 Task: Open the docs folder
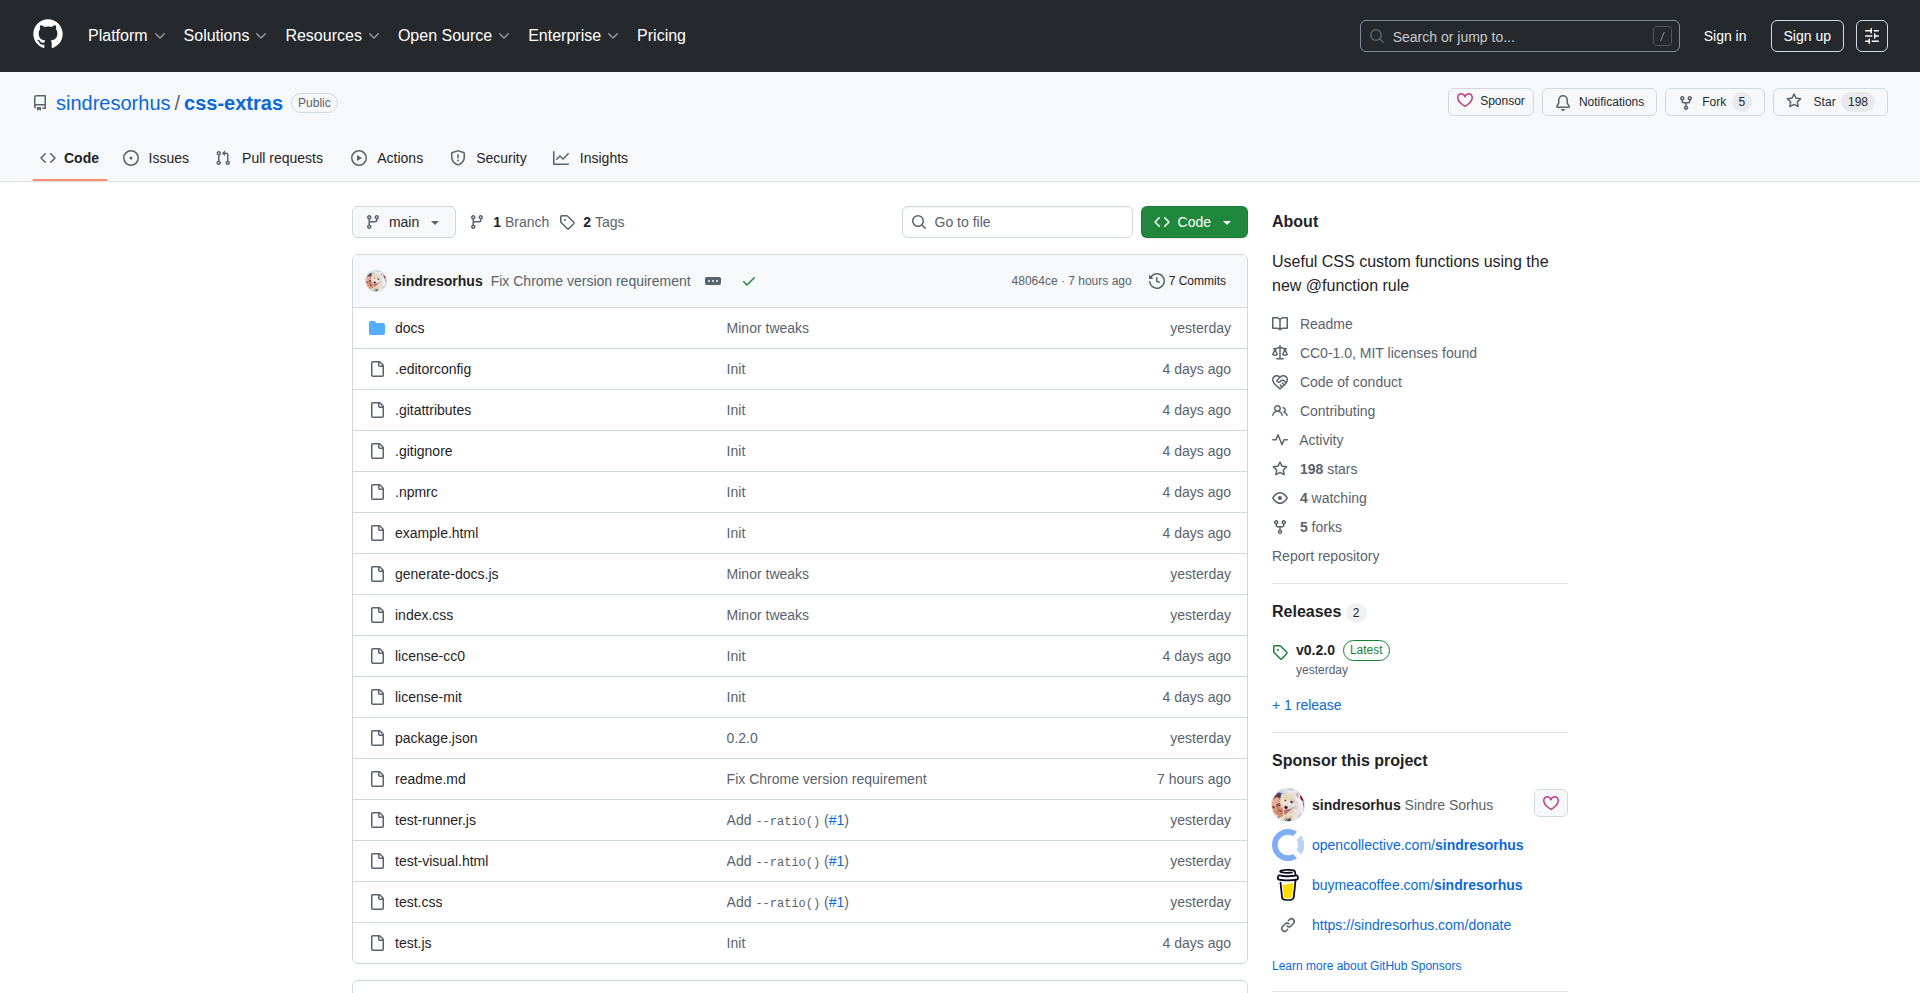(409, 328)
